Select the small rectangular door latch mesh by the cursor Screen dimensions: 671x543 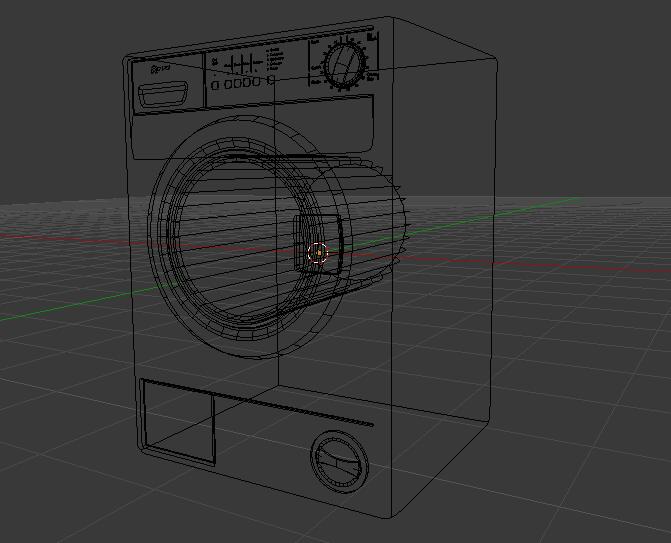click(318, 244)
